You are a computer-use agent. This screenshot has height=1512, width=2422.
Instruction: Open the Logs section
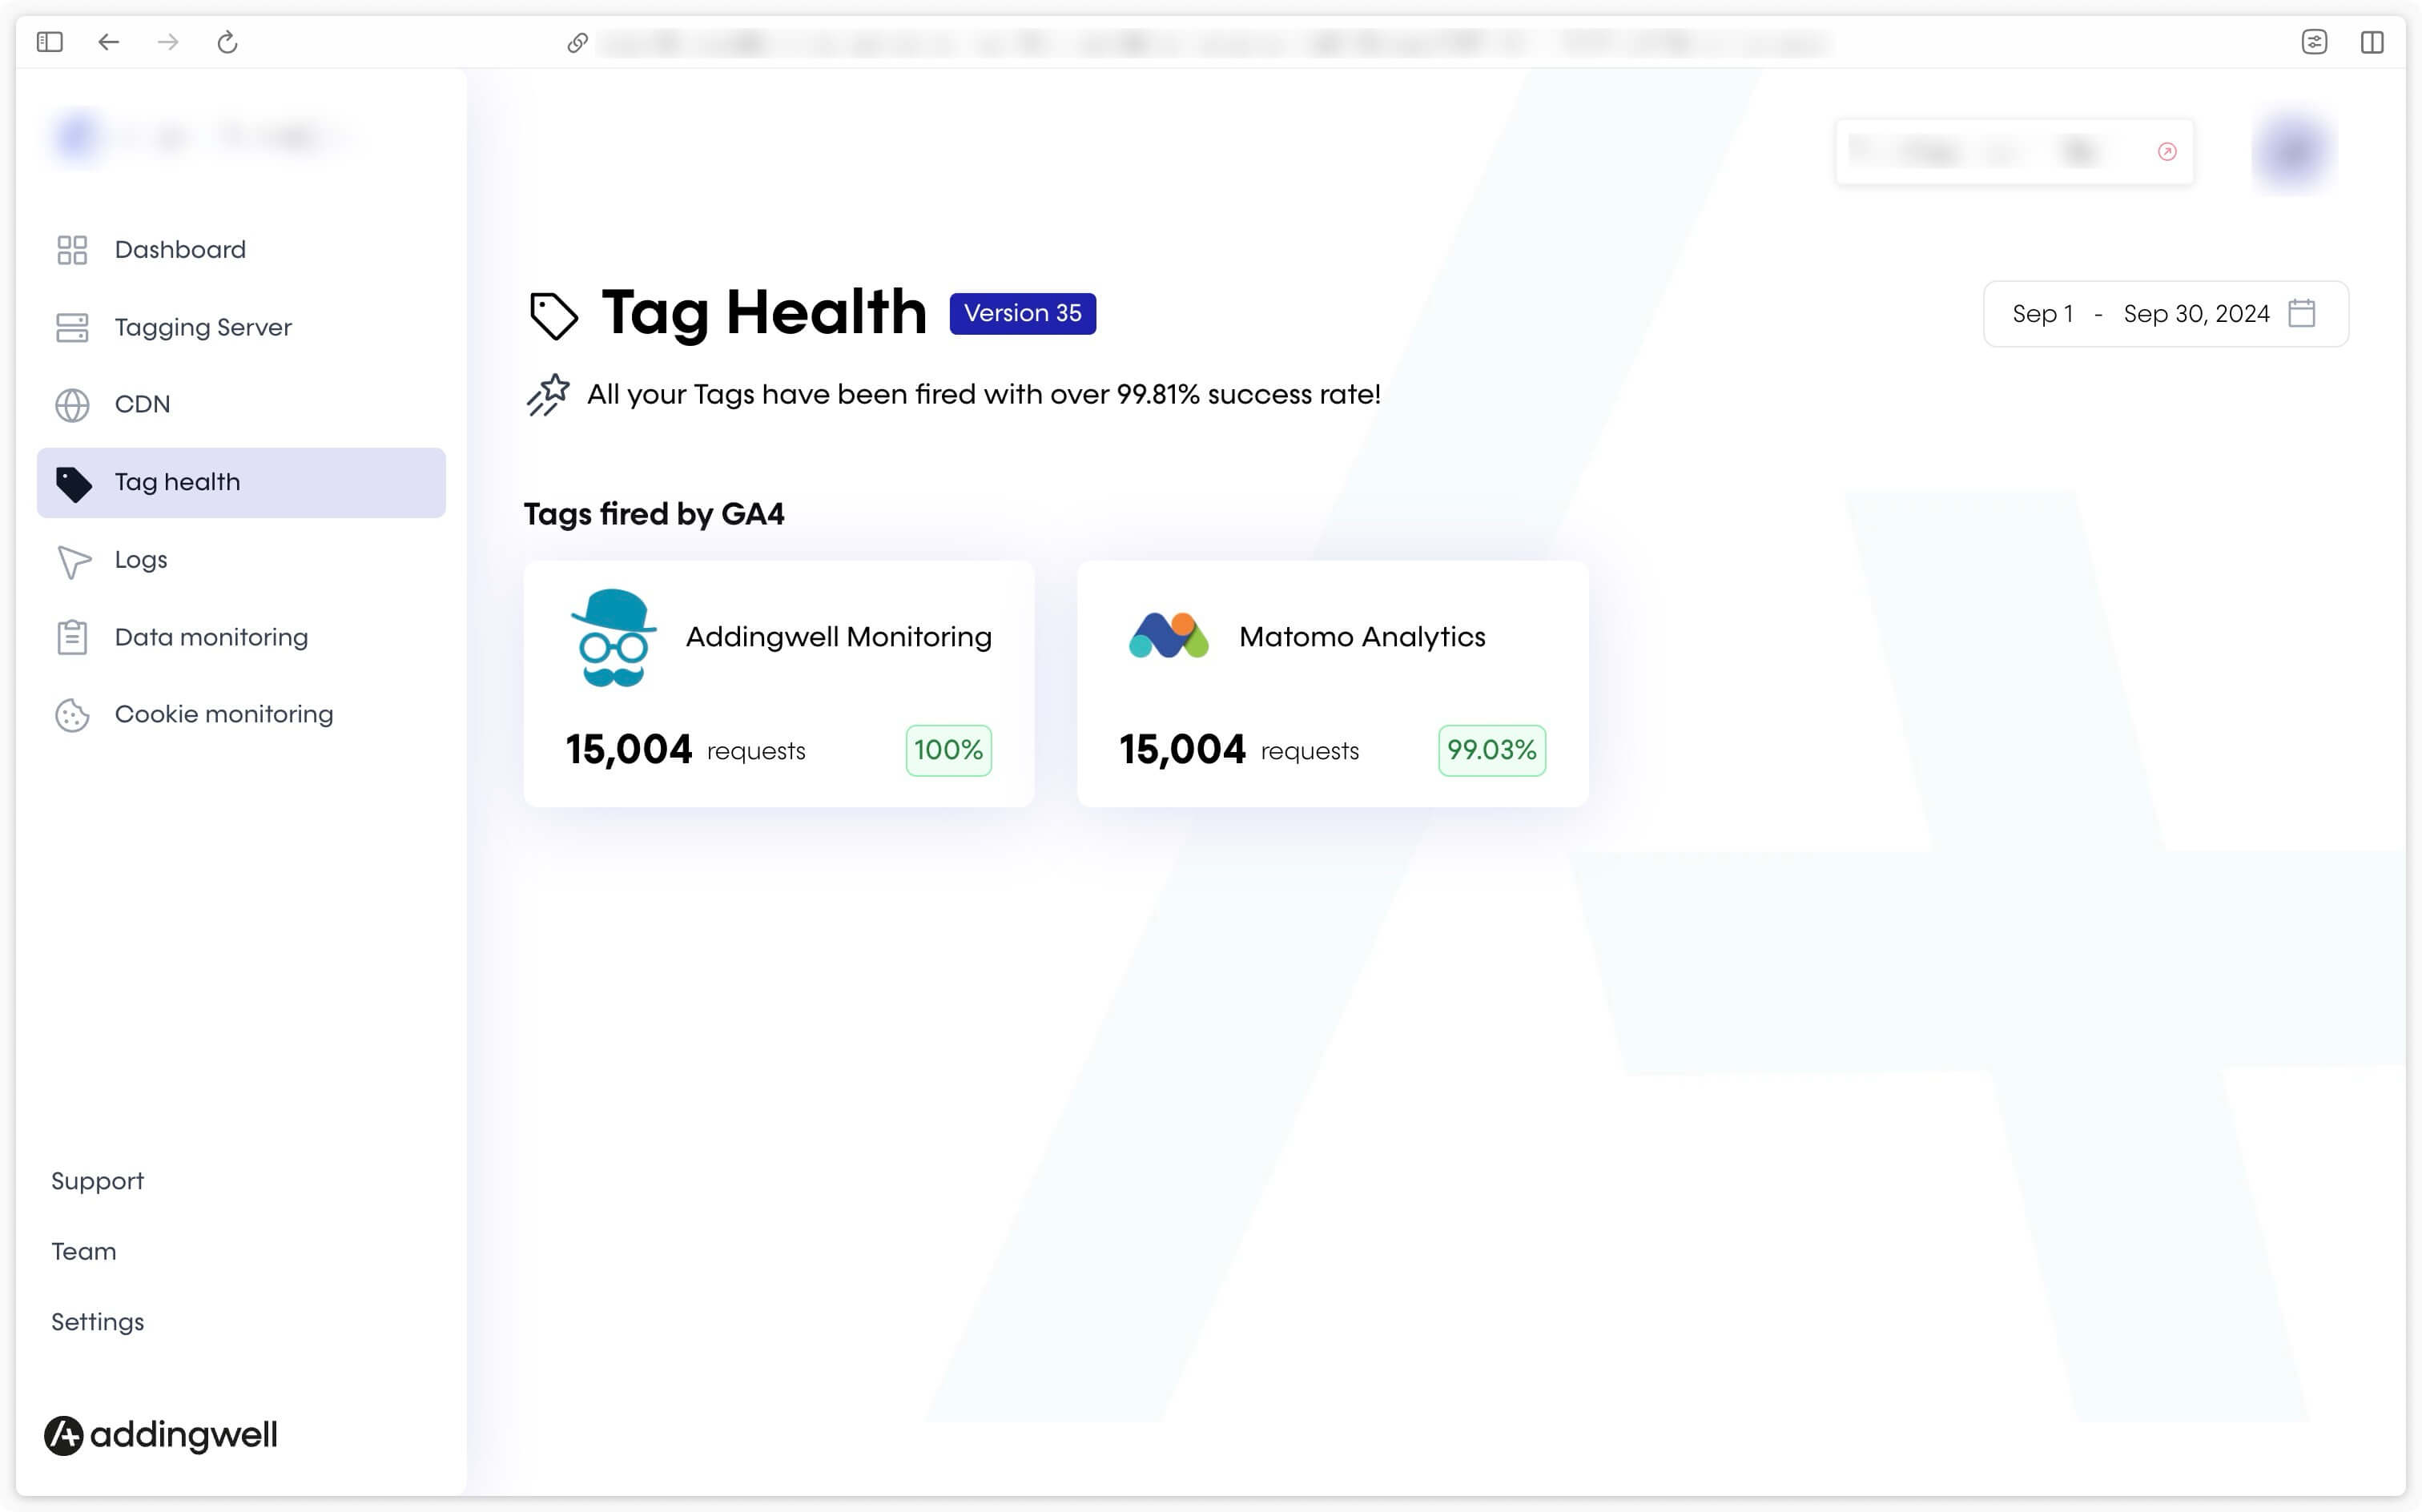coord(141,559)
